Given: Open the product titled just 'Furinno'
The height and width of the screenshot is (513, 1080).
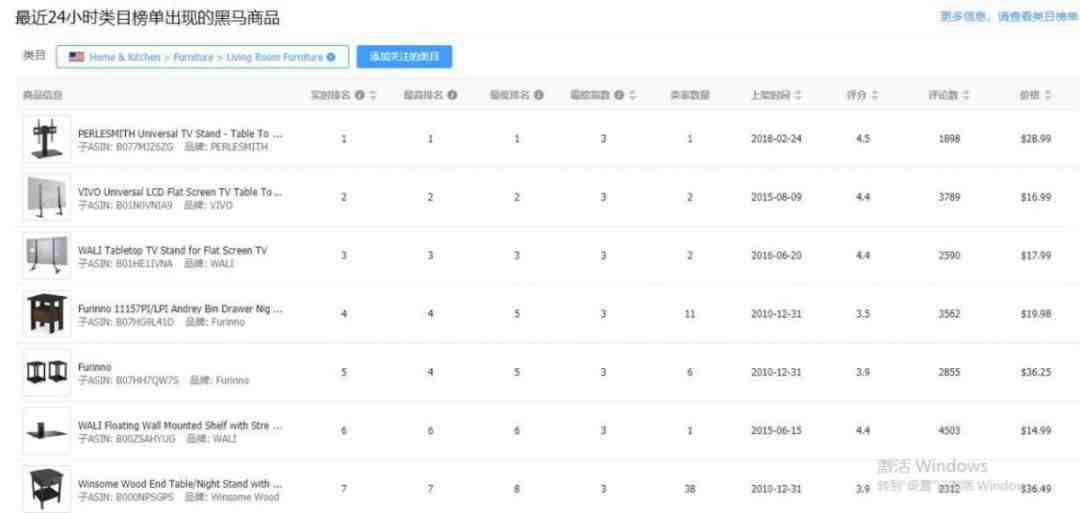Looking at the screenshot, I should click(x=94, y=368).
